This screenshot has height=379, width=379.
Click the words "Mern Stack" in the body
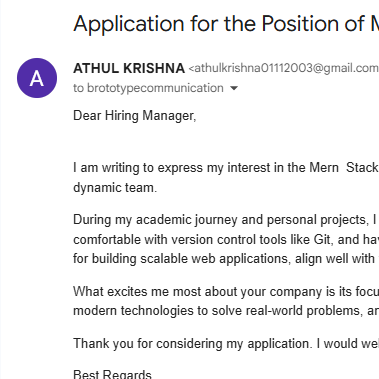pyautogui.click(x=344, y=167)
